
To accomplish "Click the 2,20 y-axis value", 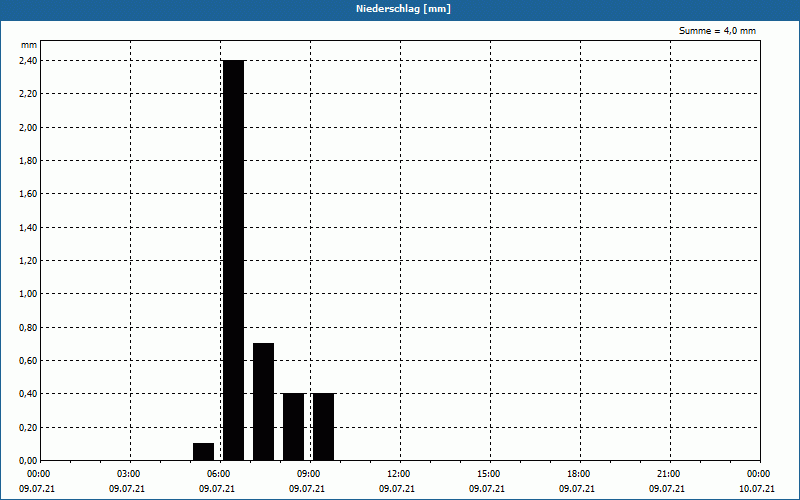I will click(28, 94).
